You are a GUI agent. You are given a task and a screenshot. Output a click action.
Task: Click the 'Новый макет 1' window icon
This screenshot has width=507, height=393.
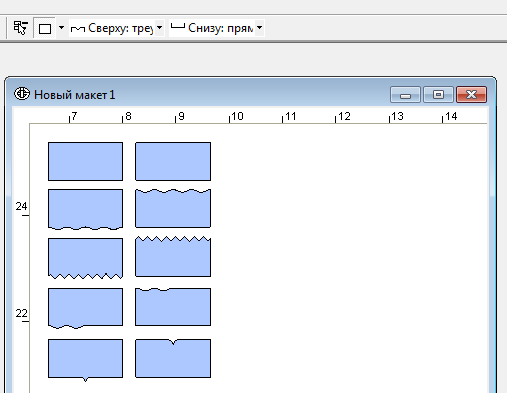[x=22, y=94]
